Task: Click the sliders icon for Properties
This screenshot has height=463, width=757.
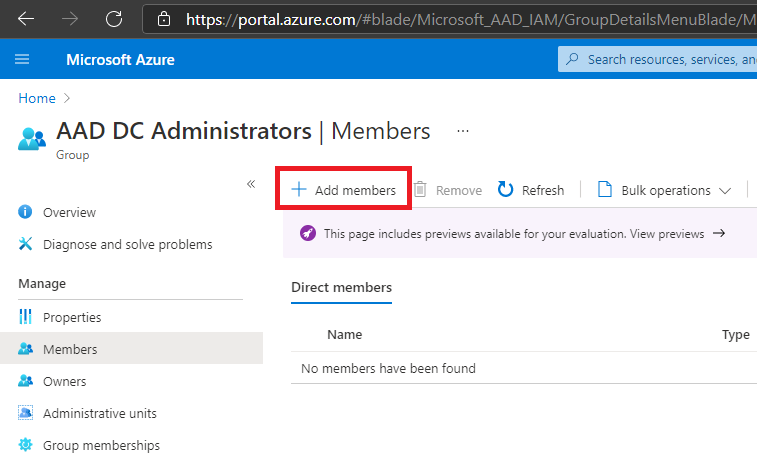Action: tap(25, 317)
